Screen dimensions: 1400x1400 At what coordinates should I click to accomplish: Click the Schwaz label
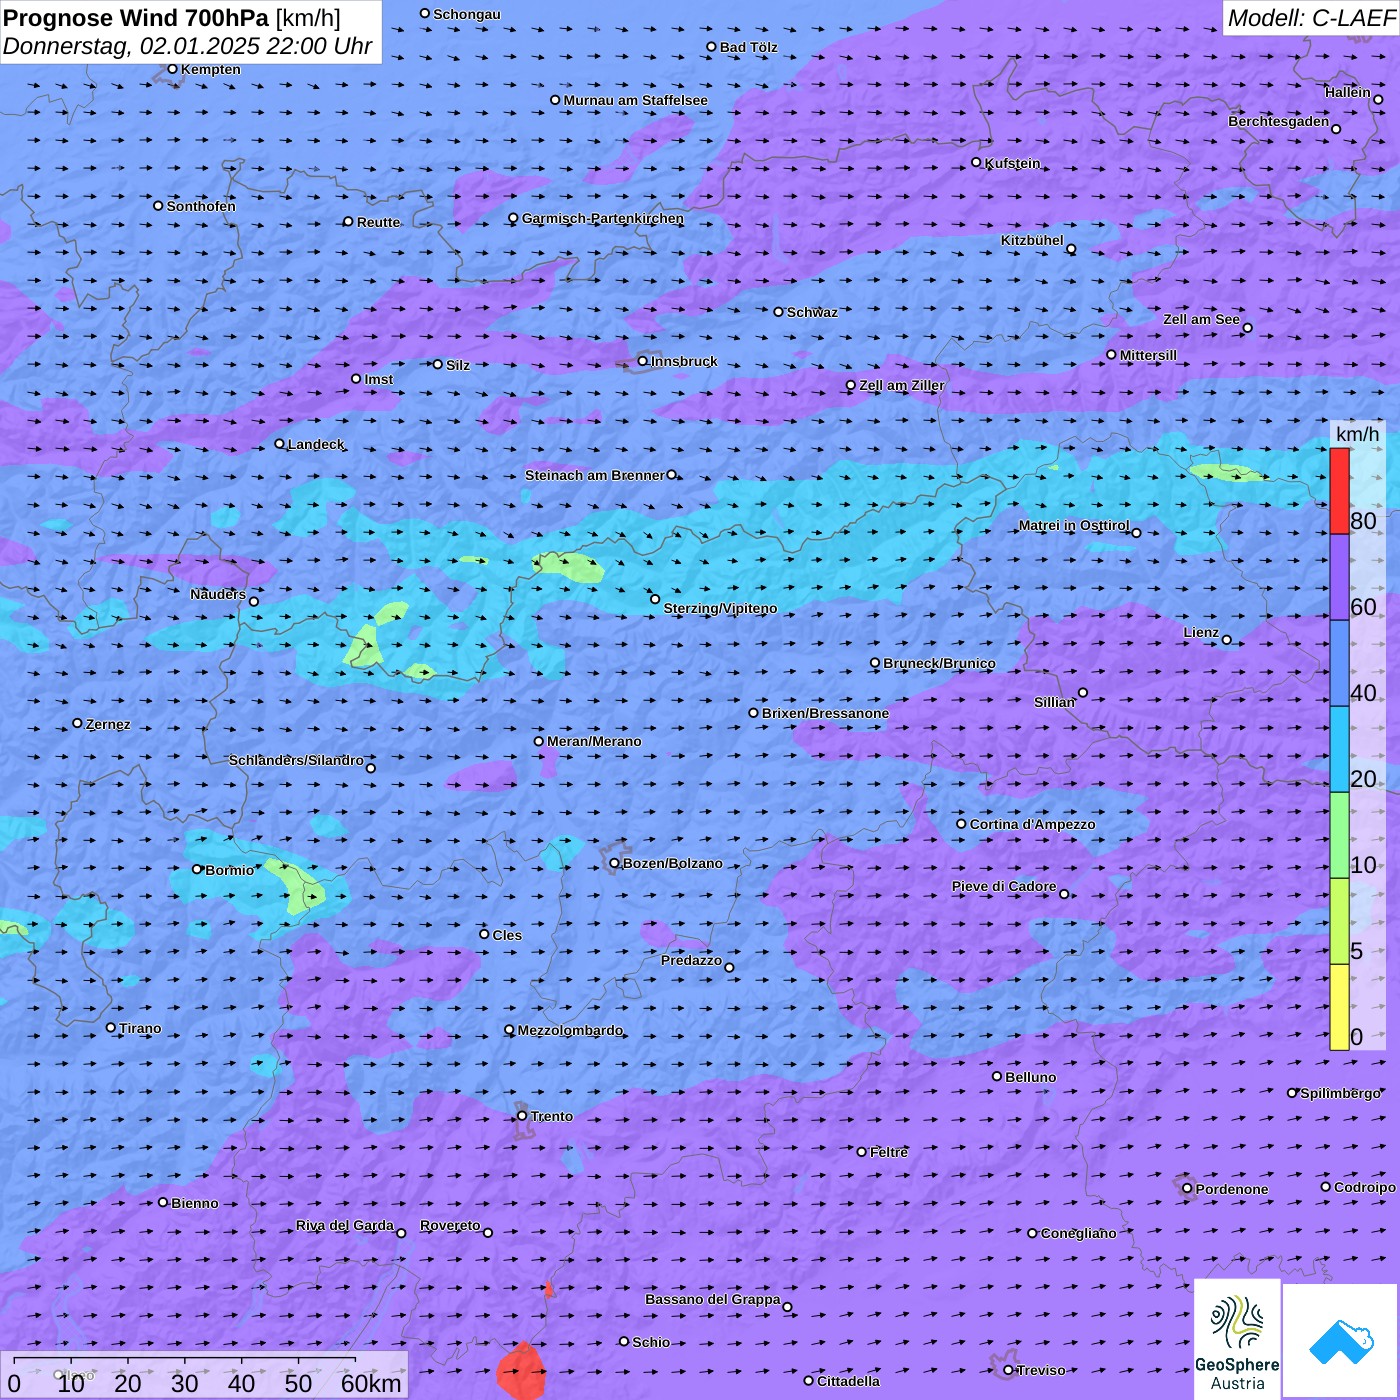coord(812,312)
